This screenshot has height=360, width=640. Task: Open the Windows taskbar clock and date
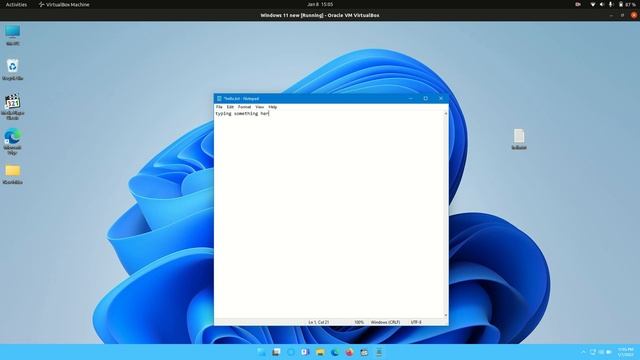625,352
